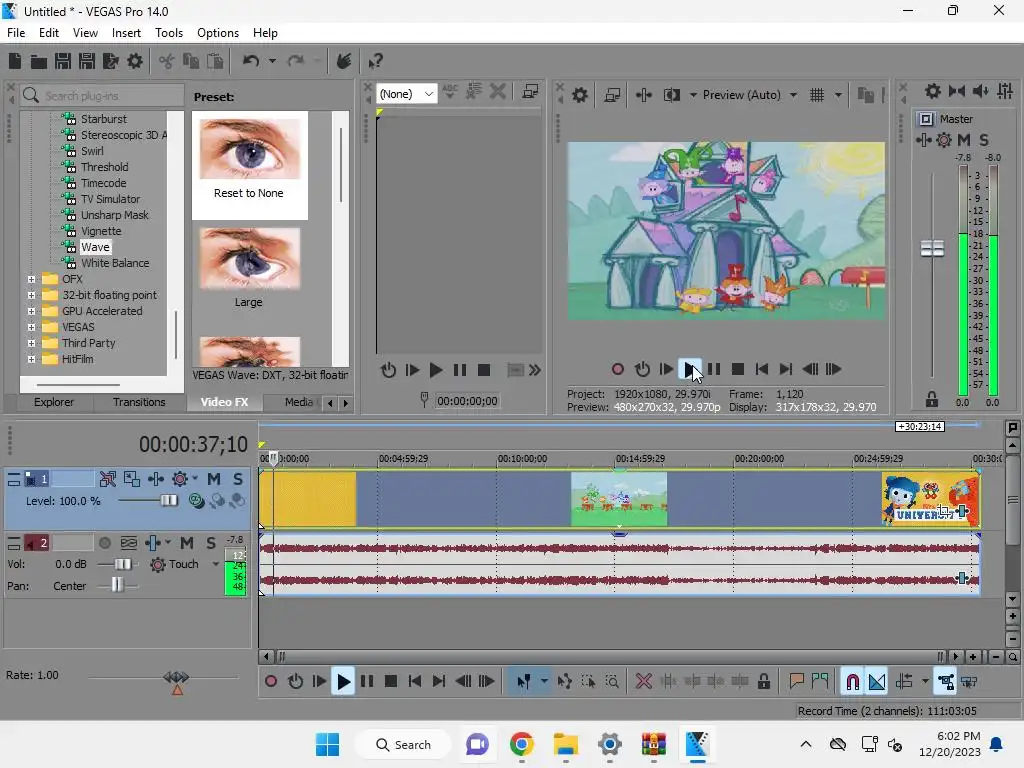1024x768 pixels.
Task: Stop playback in the Video Preview window
Action: (x=738, y=369)
